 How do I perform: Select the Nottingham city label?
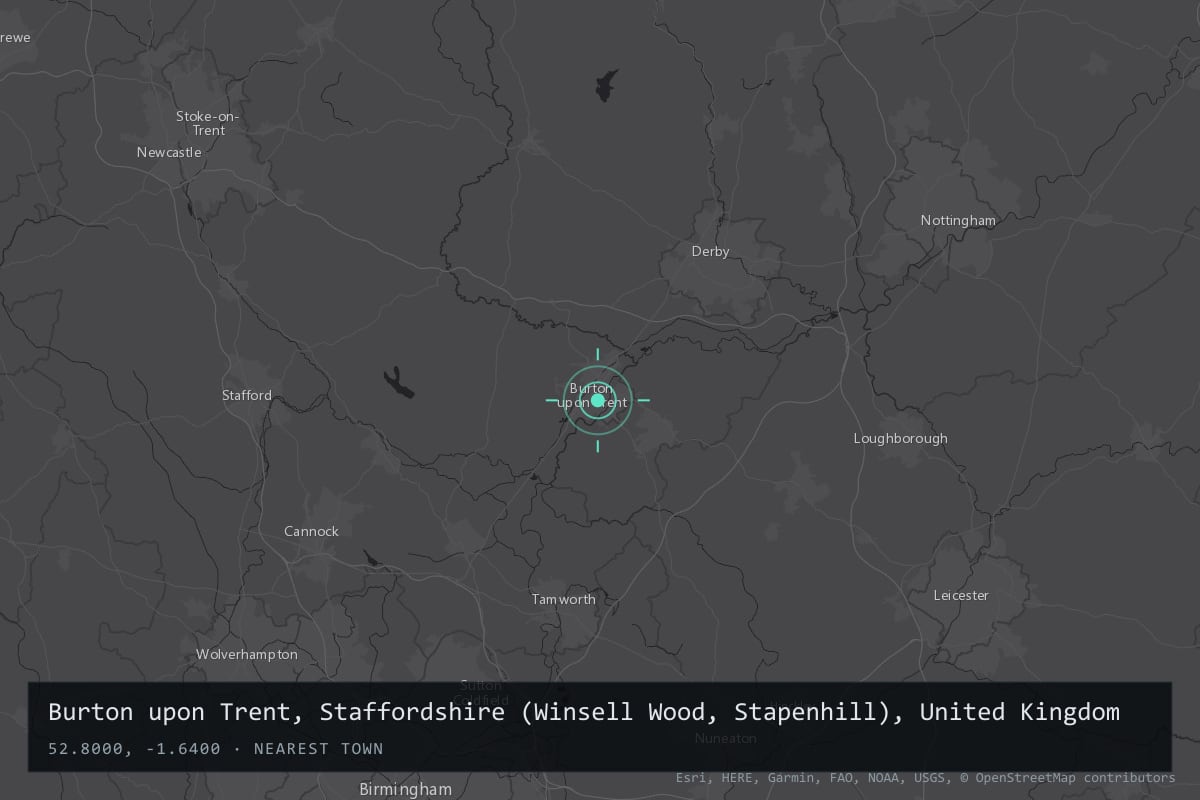coord(958,220)
